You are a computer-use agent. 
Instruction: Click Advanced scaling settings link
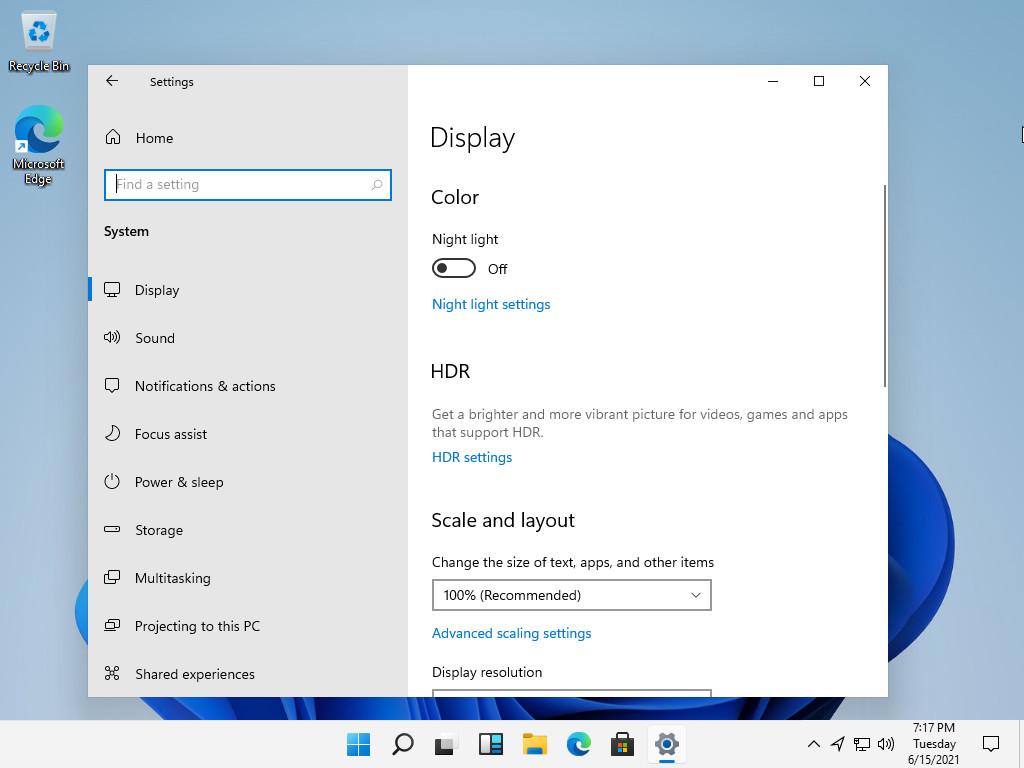coord(511,633)
